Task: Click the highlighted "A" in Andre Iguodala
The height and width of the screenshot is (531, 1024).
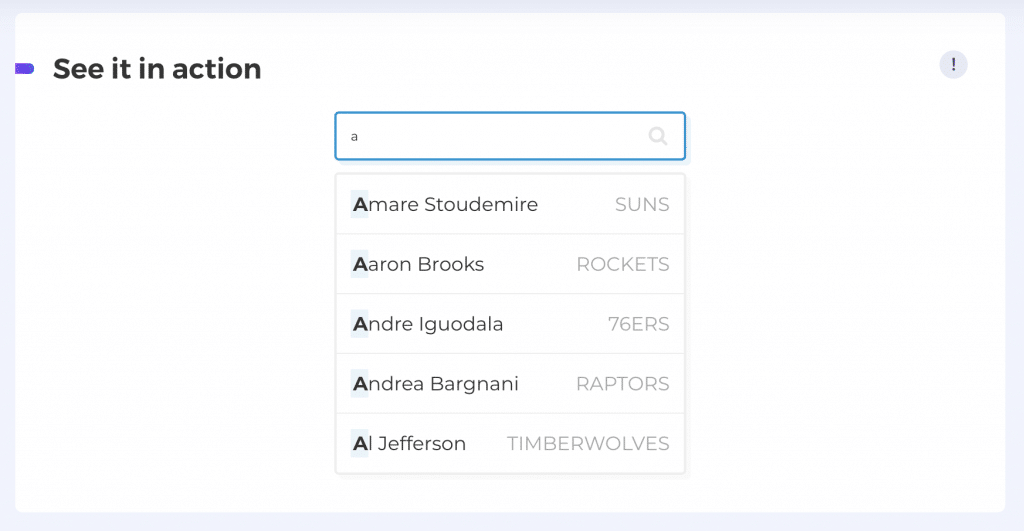Action: pyautogui.click(x=360, y=324)
